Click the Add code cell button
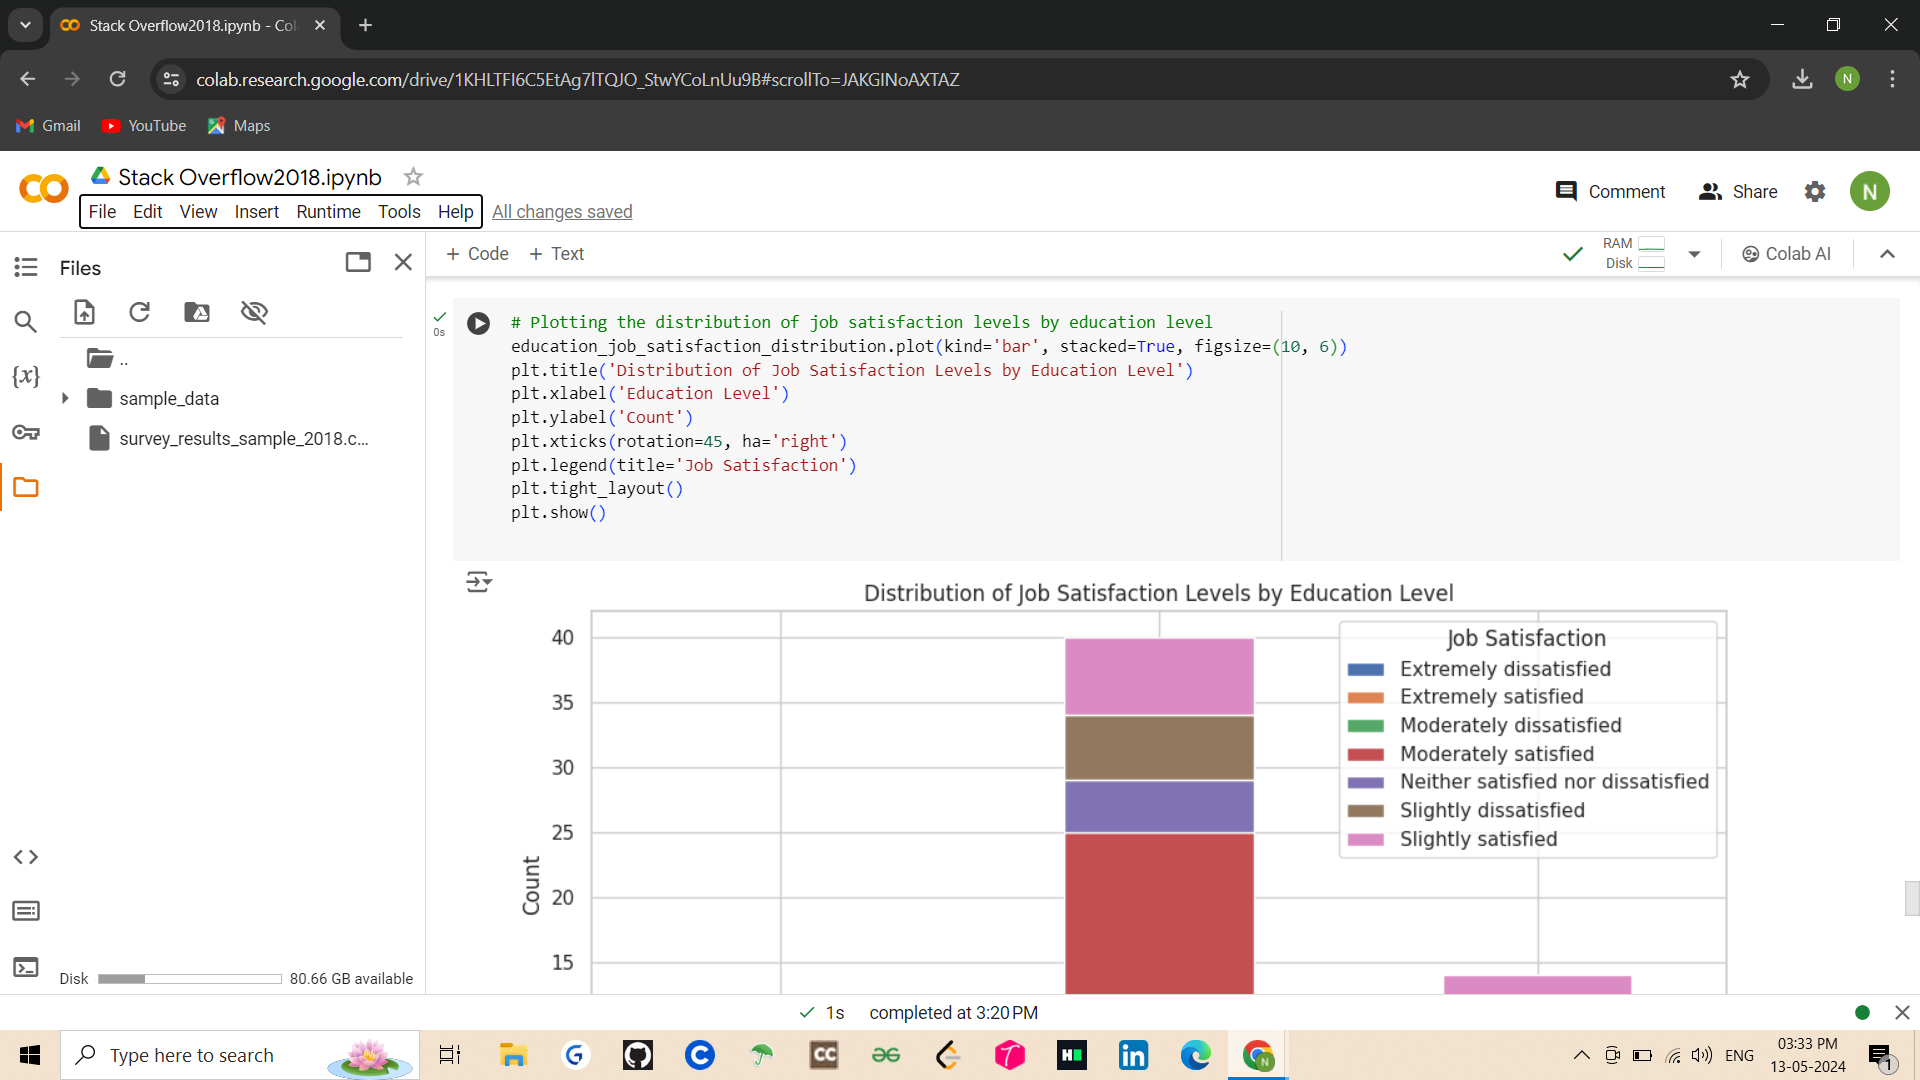This screenshot has height=1080, width=1920. [x=475, y=252]
